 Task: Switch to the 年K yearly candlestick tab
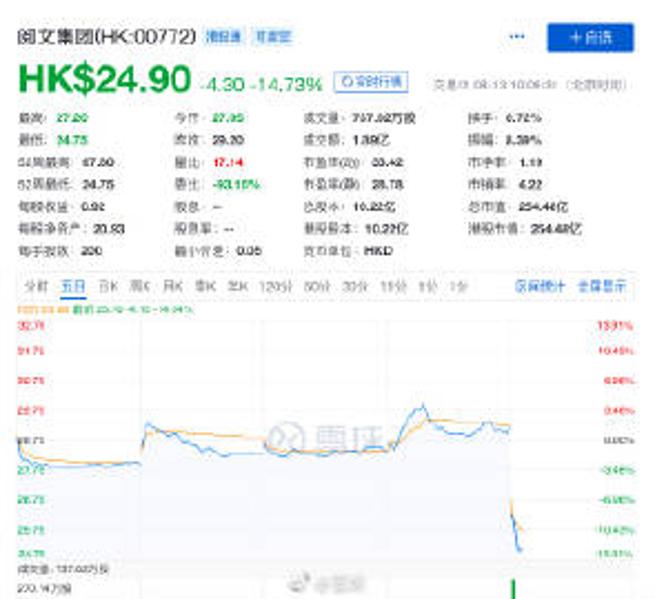238,286
